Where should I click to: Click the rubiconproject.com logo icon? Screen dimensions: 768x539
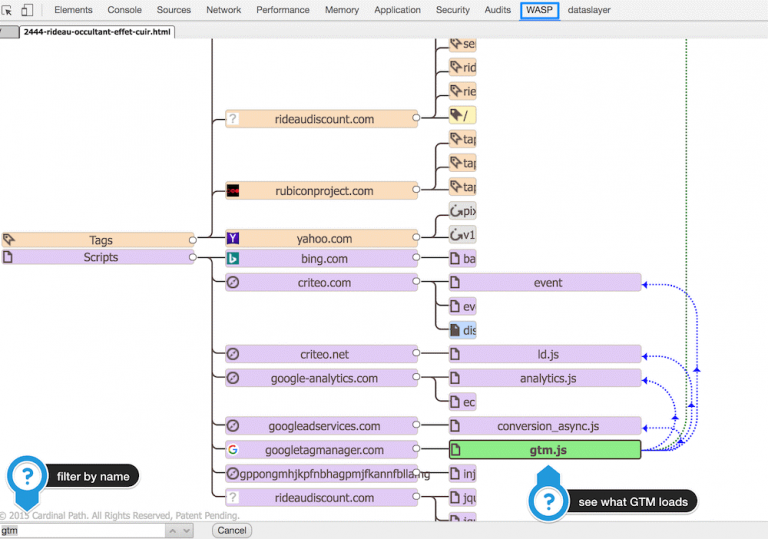pos(233,191)
